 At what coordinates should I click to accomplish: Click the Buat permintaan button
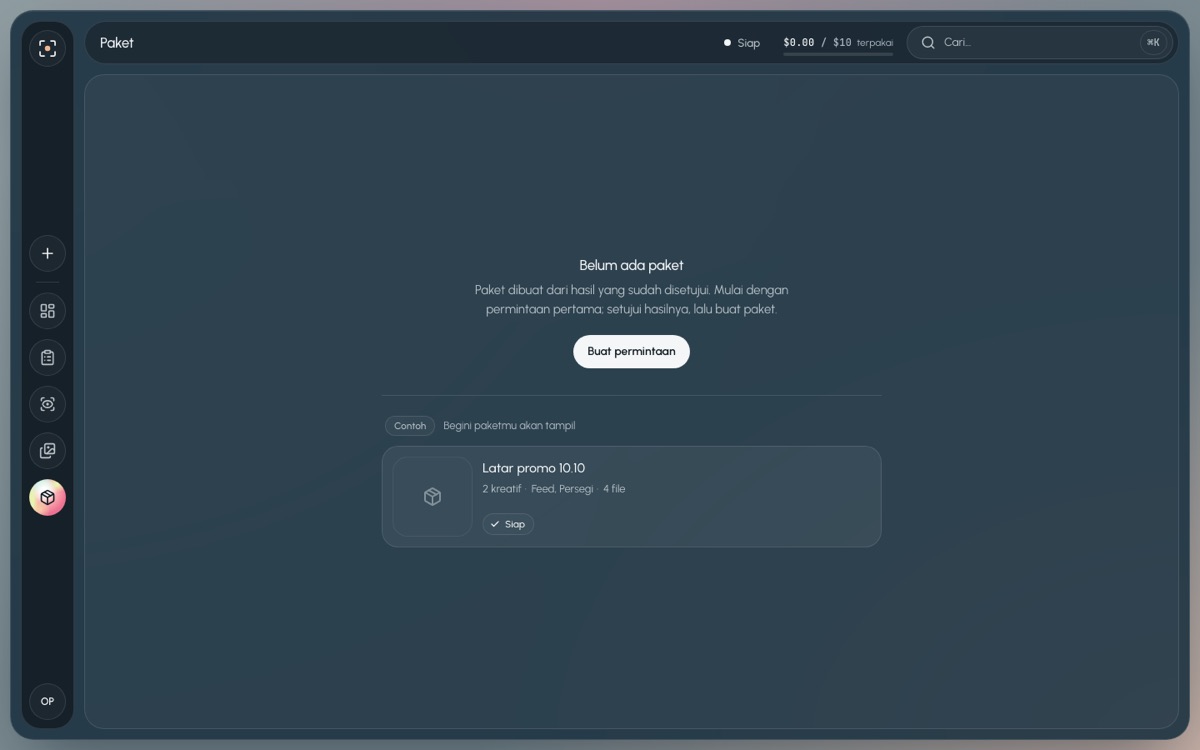click(631, 351)
